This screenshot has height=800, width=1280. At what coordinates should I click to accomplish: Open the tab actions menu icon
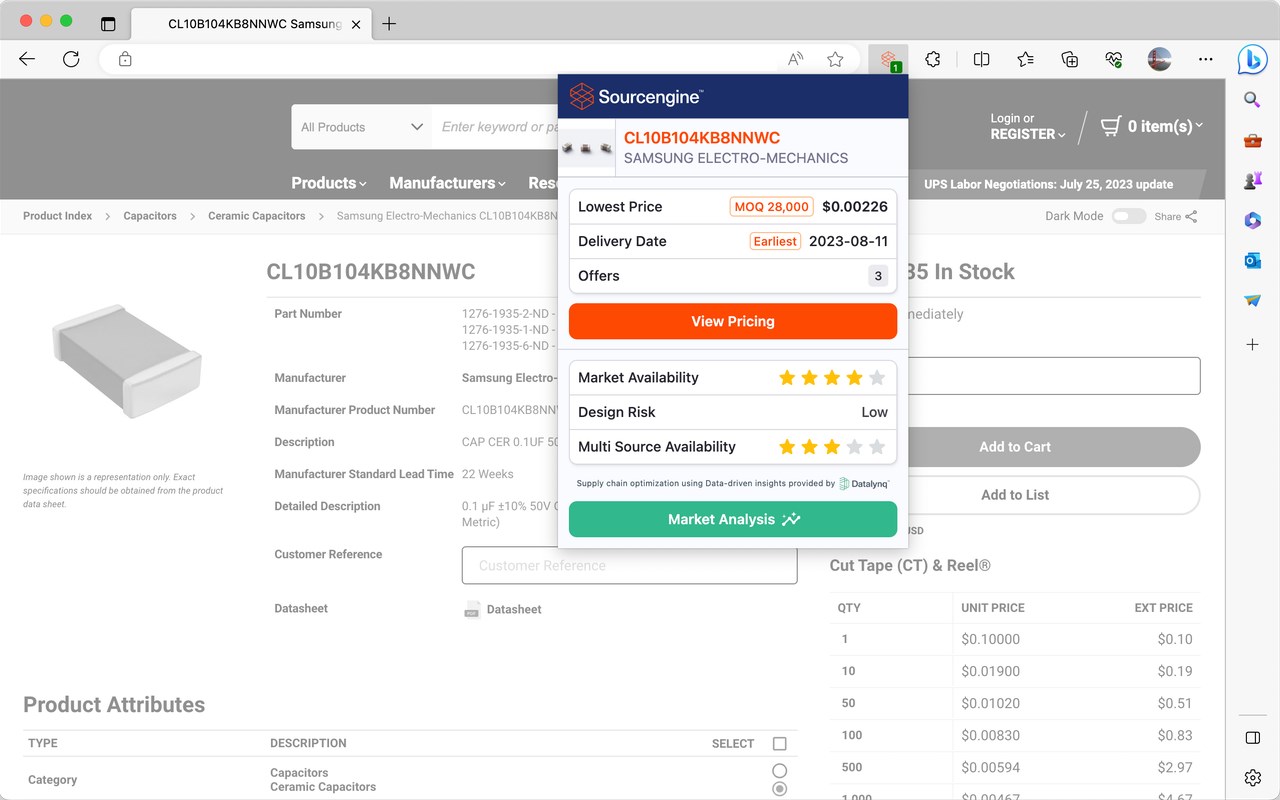(108, 24)
